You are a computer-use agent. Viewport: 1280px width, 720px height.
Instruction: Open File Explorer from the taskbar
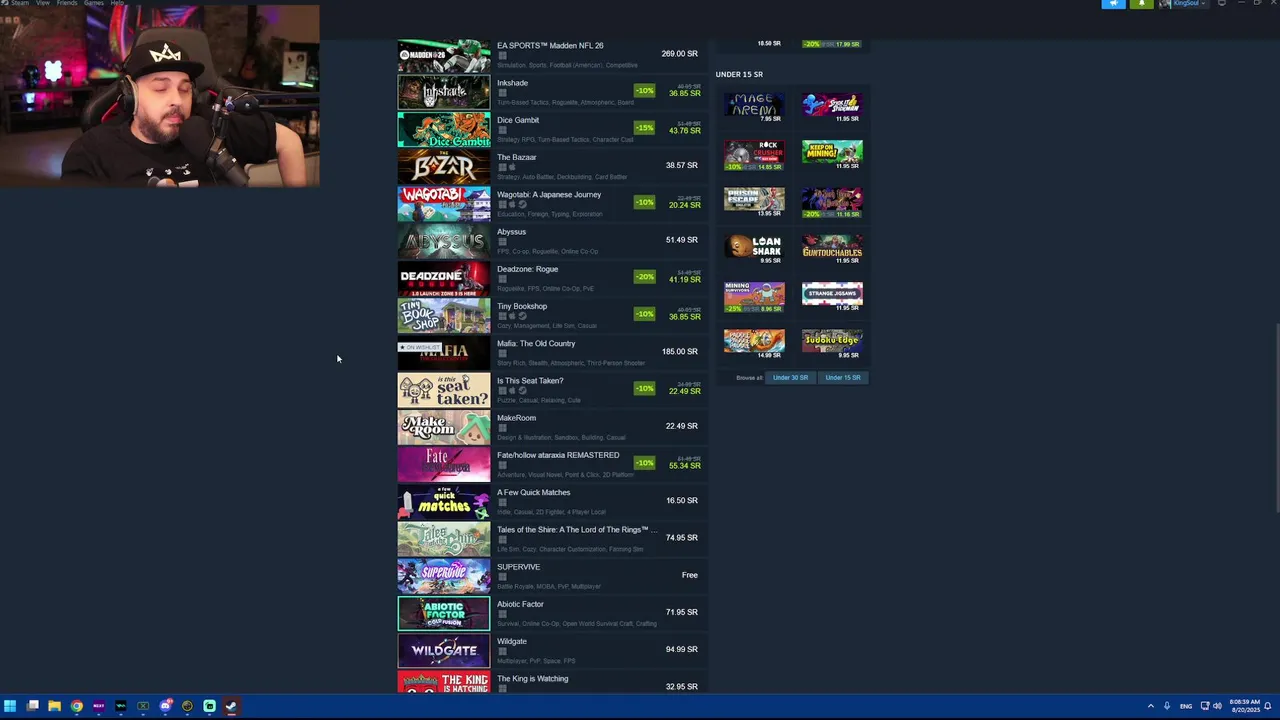pos(54,706)
